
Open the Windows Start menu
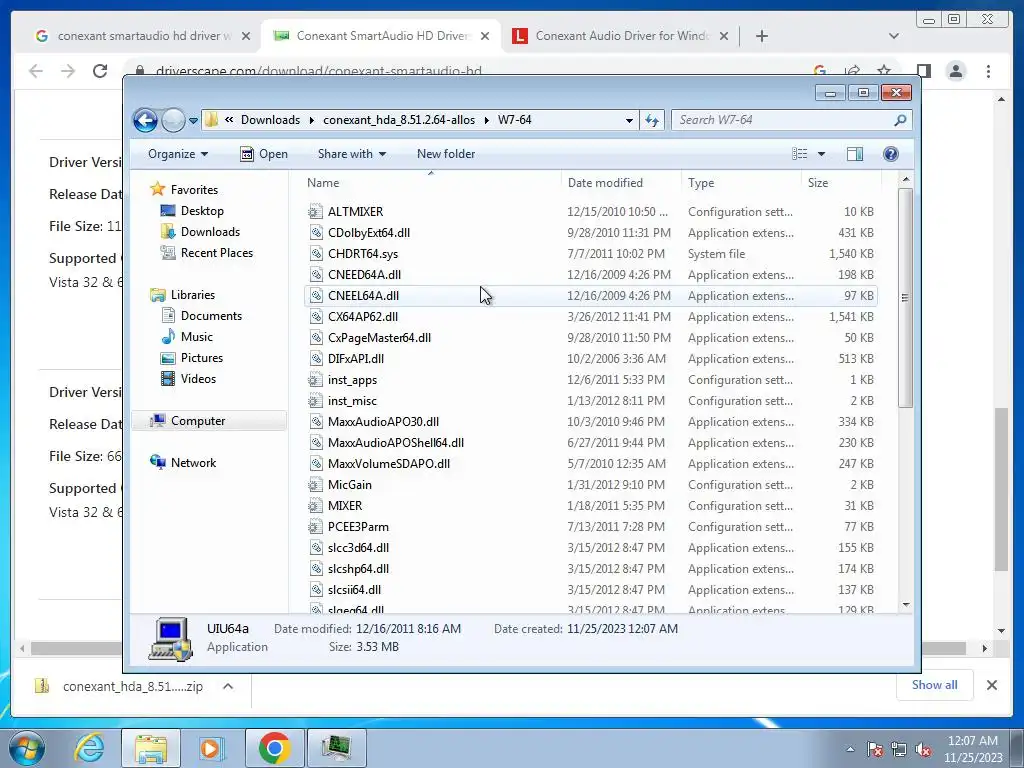coord(26,748)
